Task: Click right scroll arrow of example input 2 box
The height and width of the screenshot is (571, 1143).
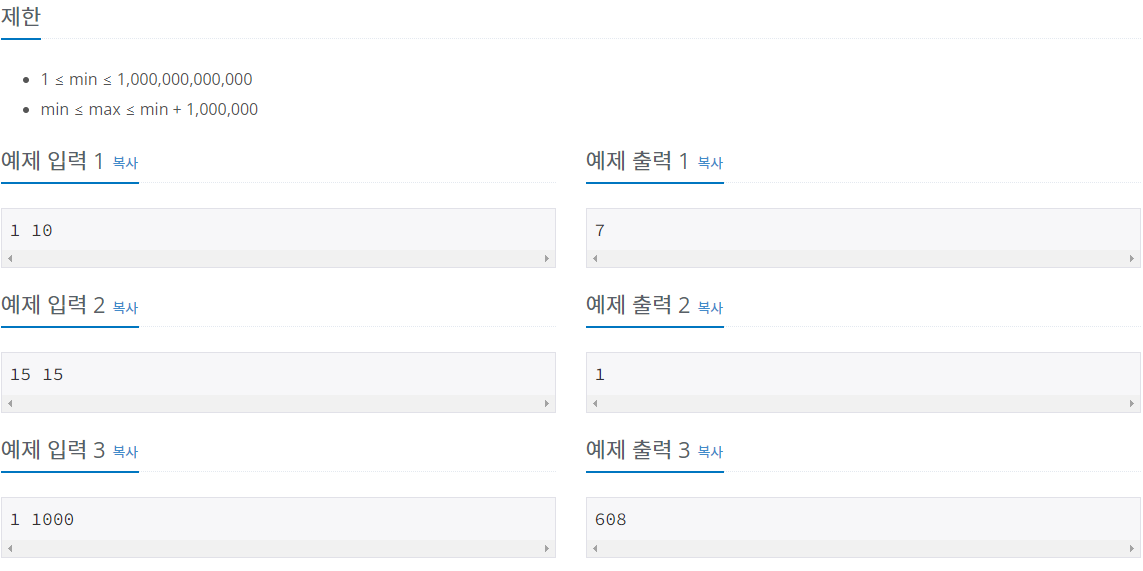Action: pos(547,404)
